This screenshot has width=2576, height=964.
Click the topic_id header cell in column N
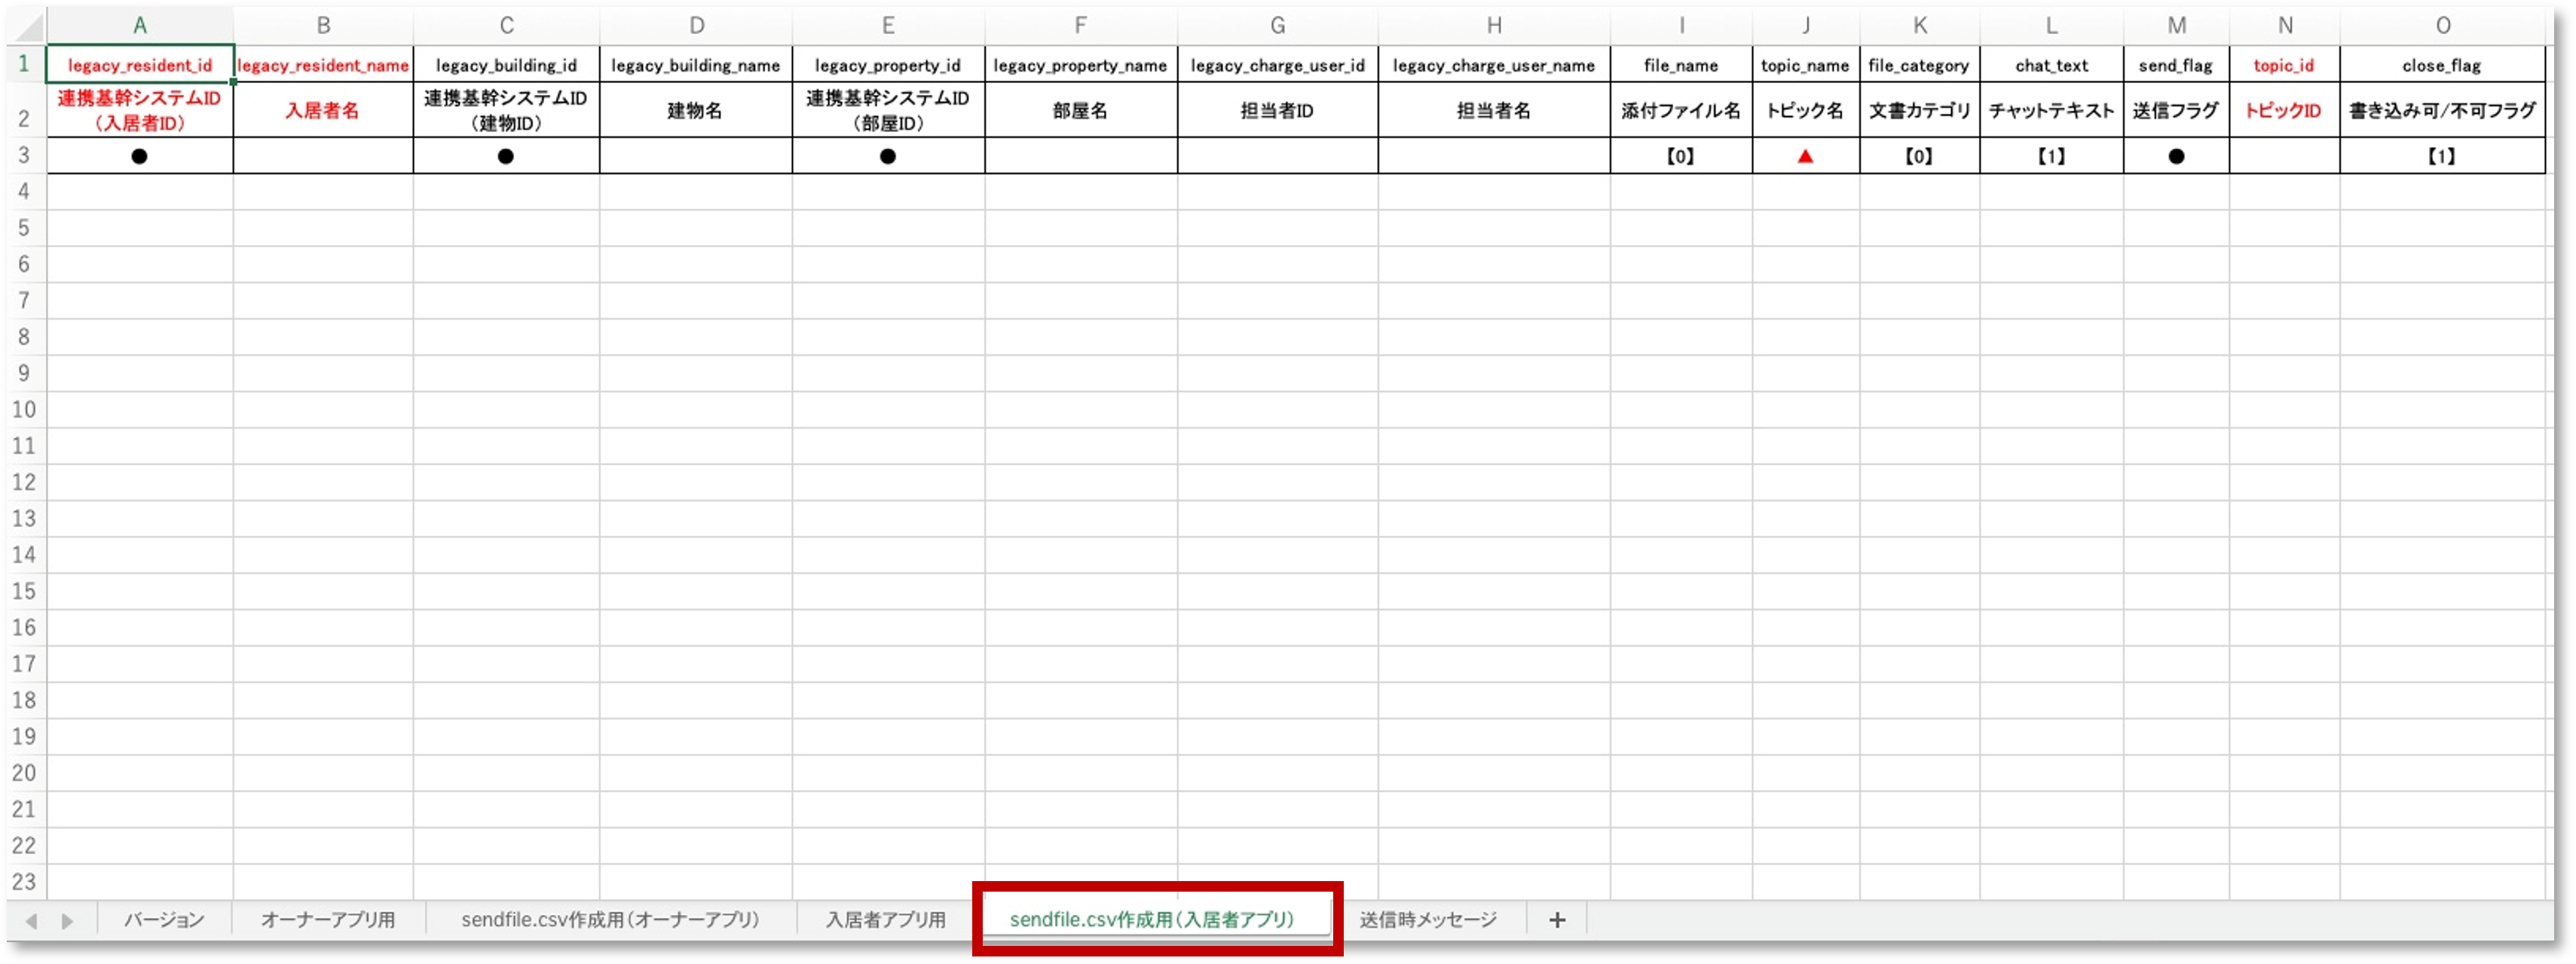tap(2285, 65)
